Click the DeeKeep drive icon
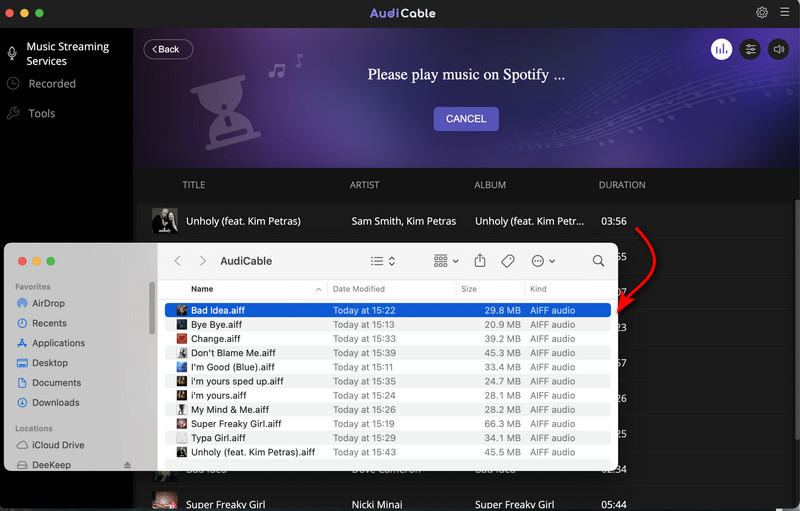The image size is (800, 511). 22,465
